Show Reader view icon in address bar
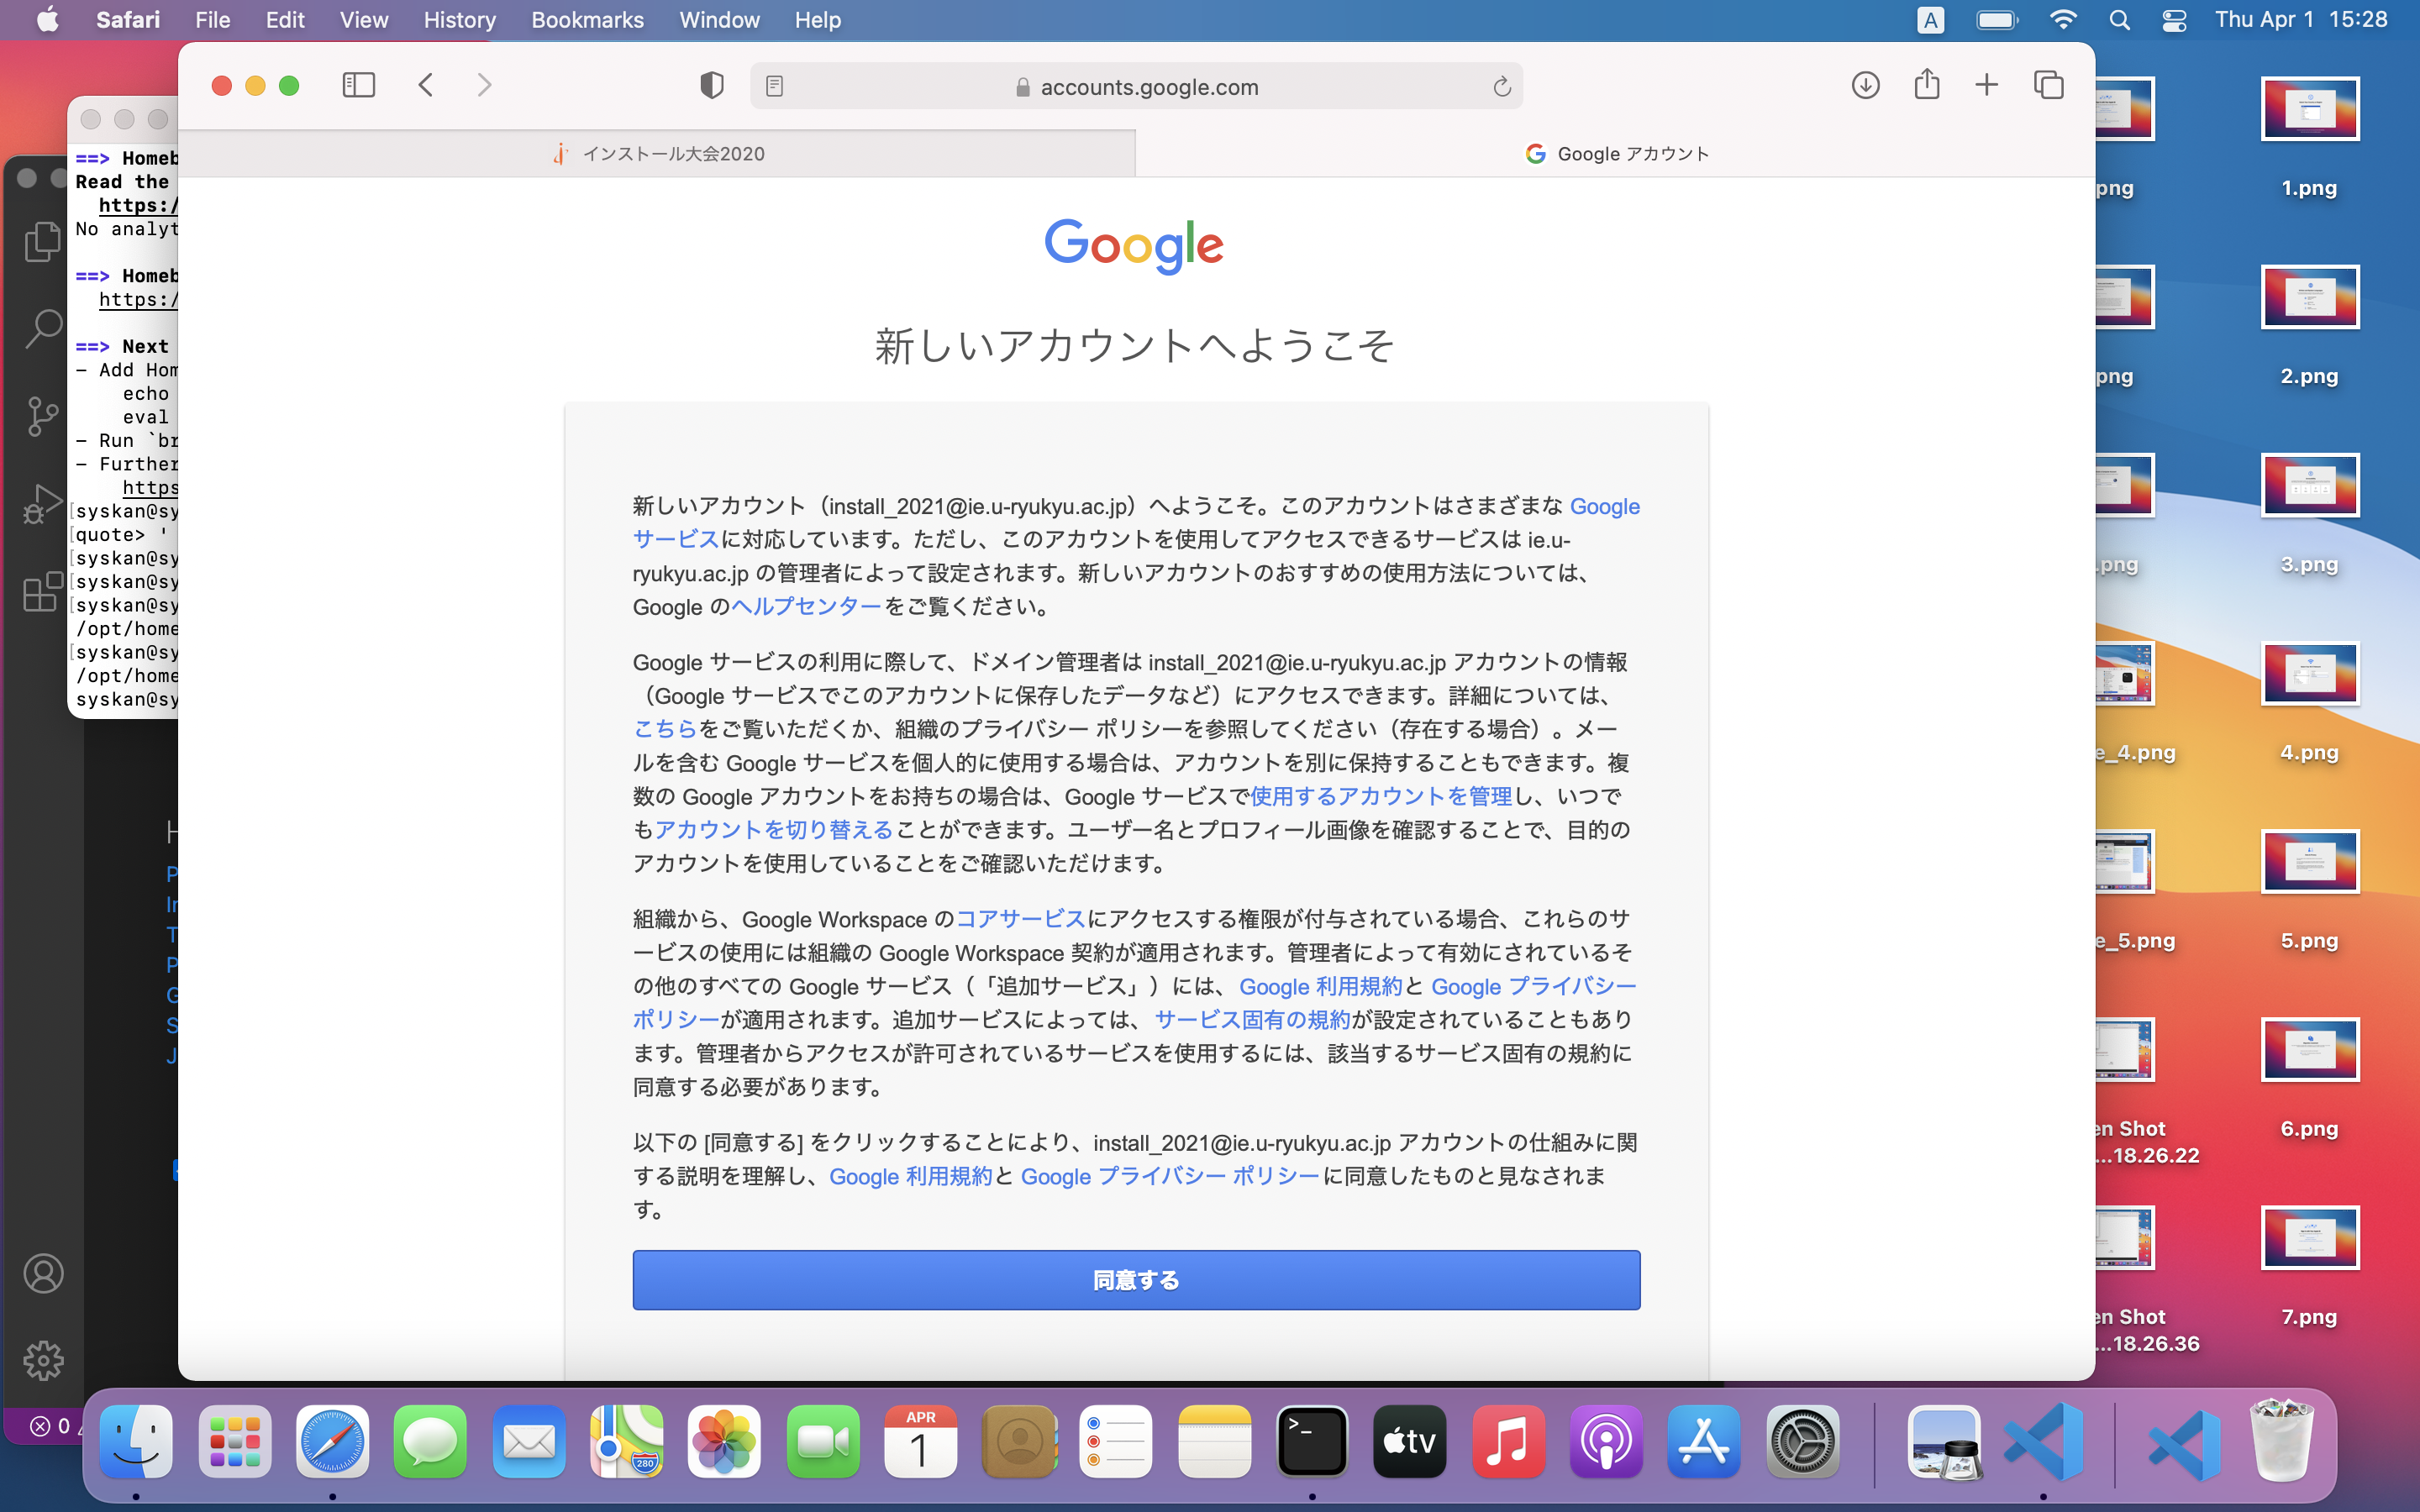Screen dimensions: 2420x1512 (774, 87)
